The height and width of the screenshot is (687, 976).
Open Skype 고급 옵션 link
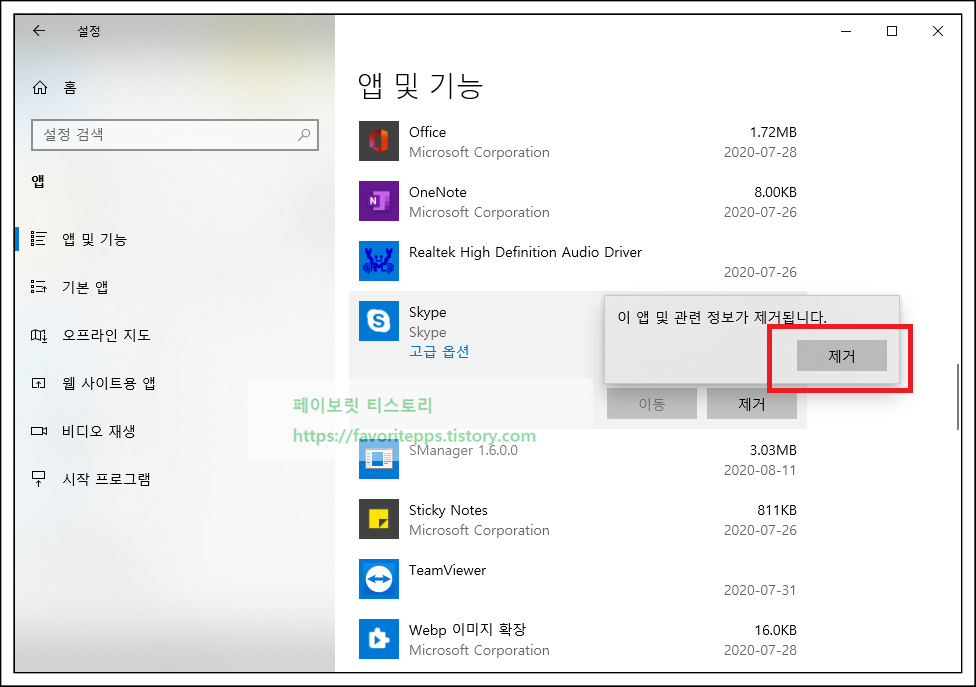439,352
